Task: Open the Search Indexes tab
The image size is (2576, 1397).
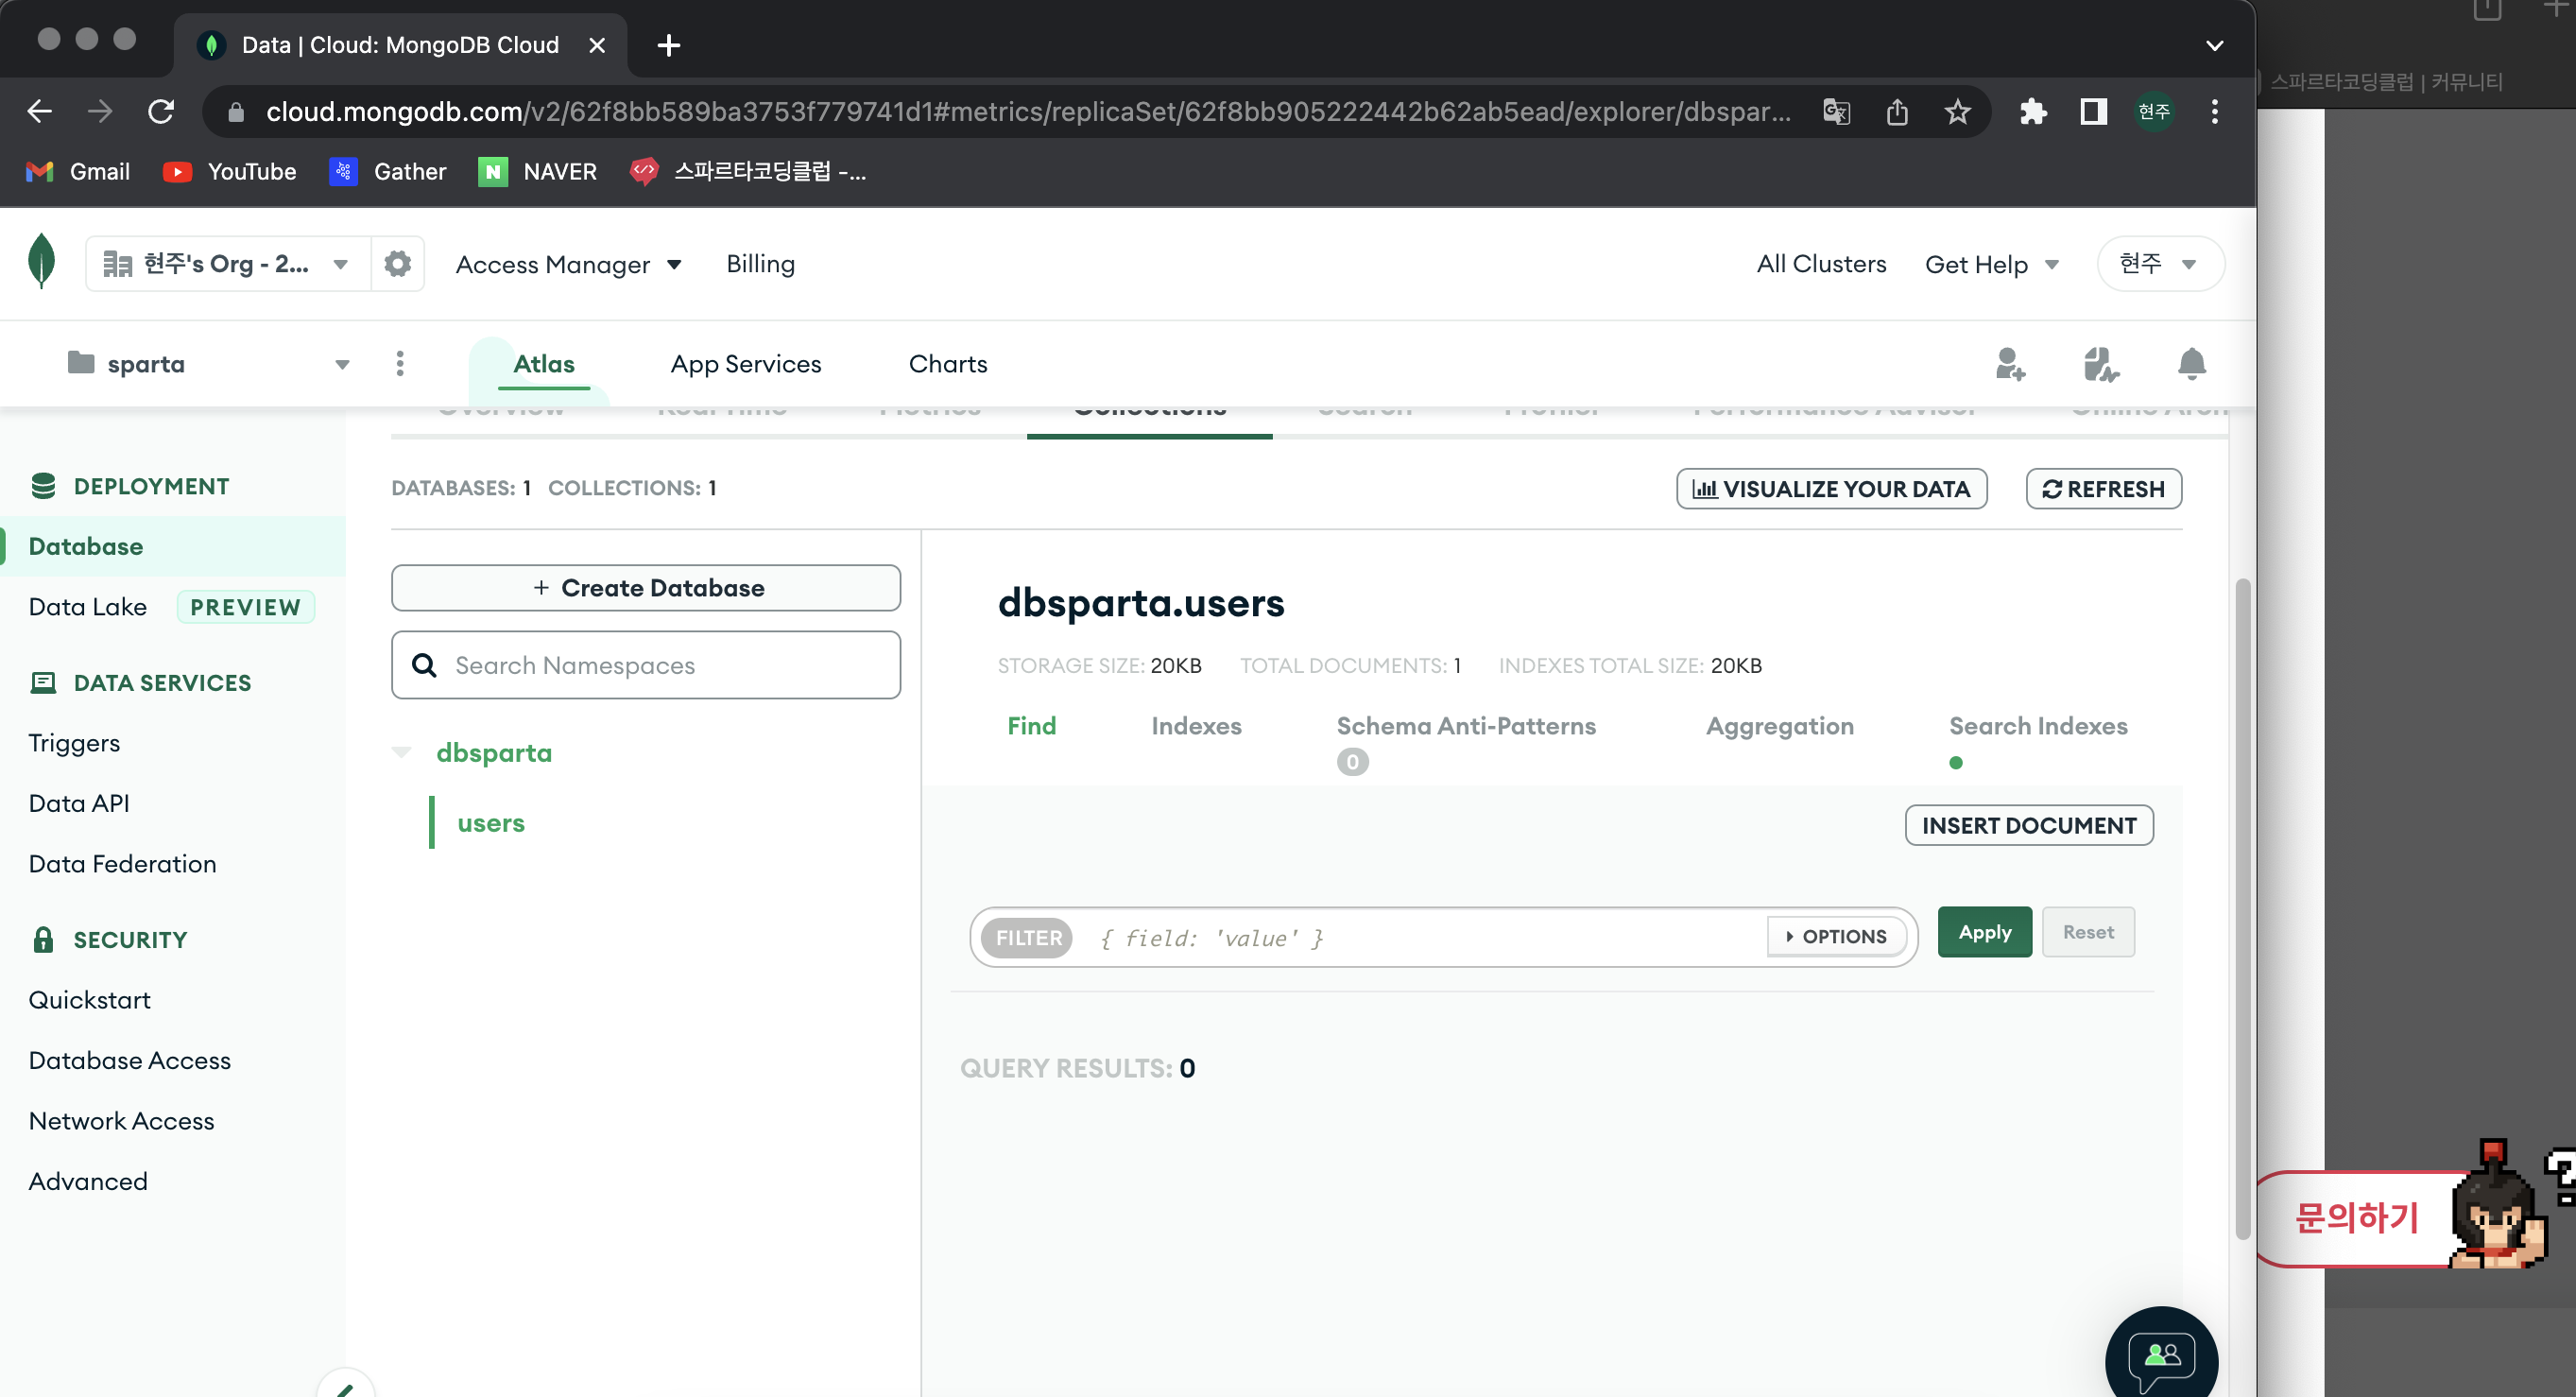Action: click(x=2038, y=726)
